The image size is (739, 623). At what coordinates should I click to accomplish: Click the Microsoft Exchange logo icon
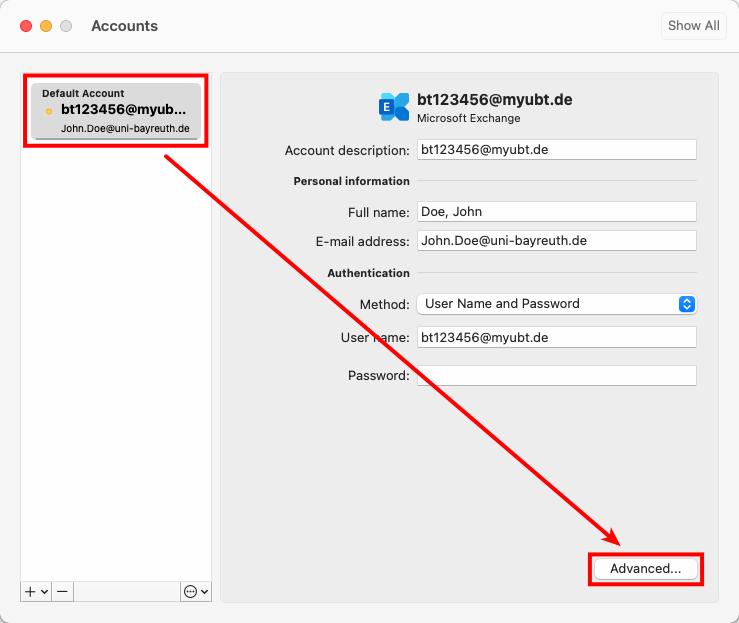click(394, 107)
